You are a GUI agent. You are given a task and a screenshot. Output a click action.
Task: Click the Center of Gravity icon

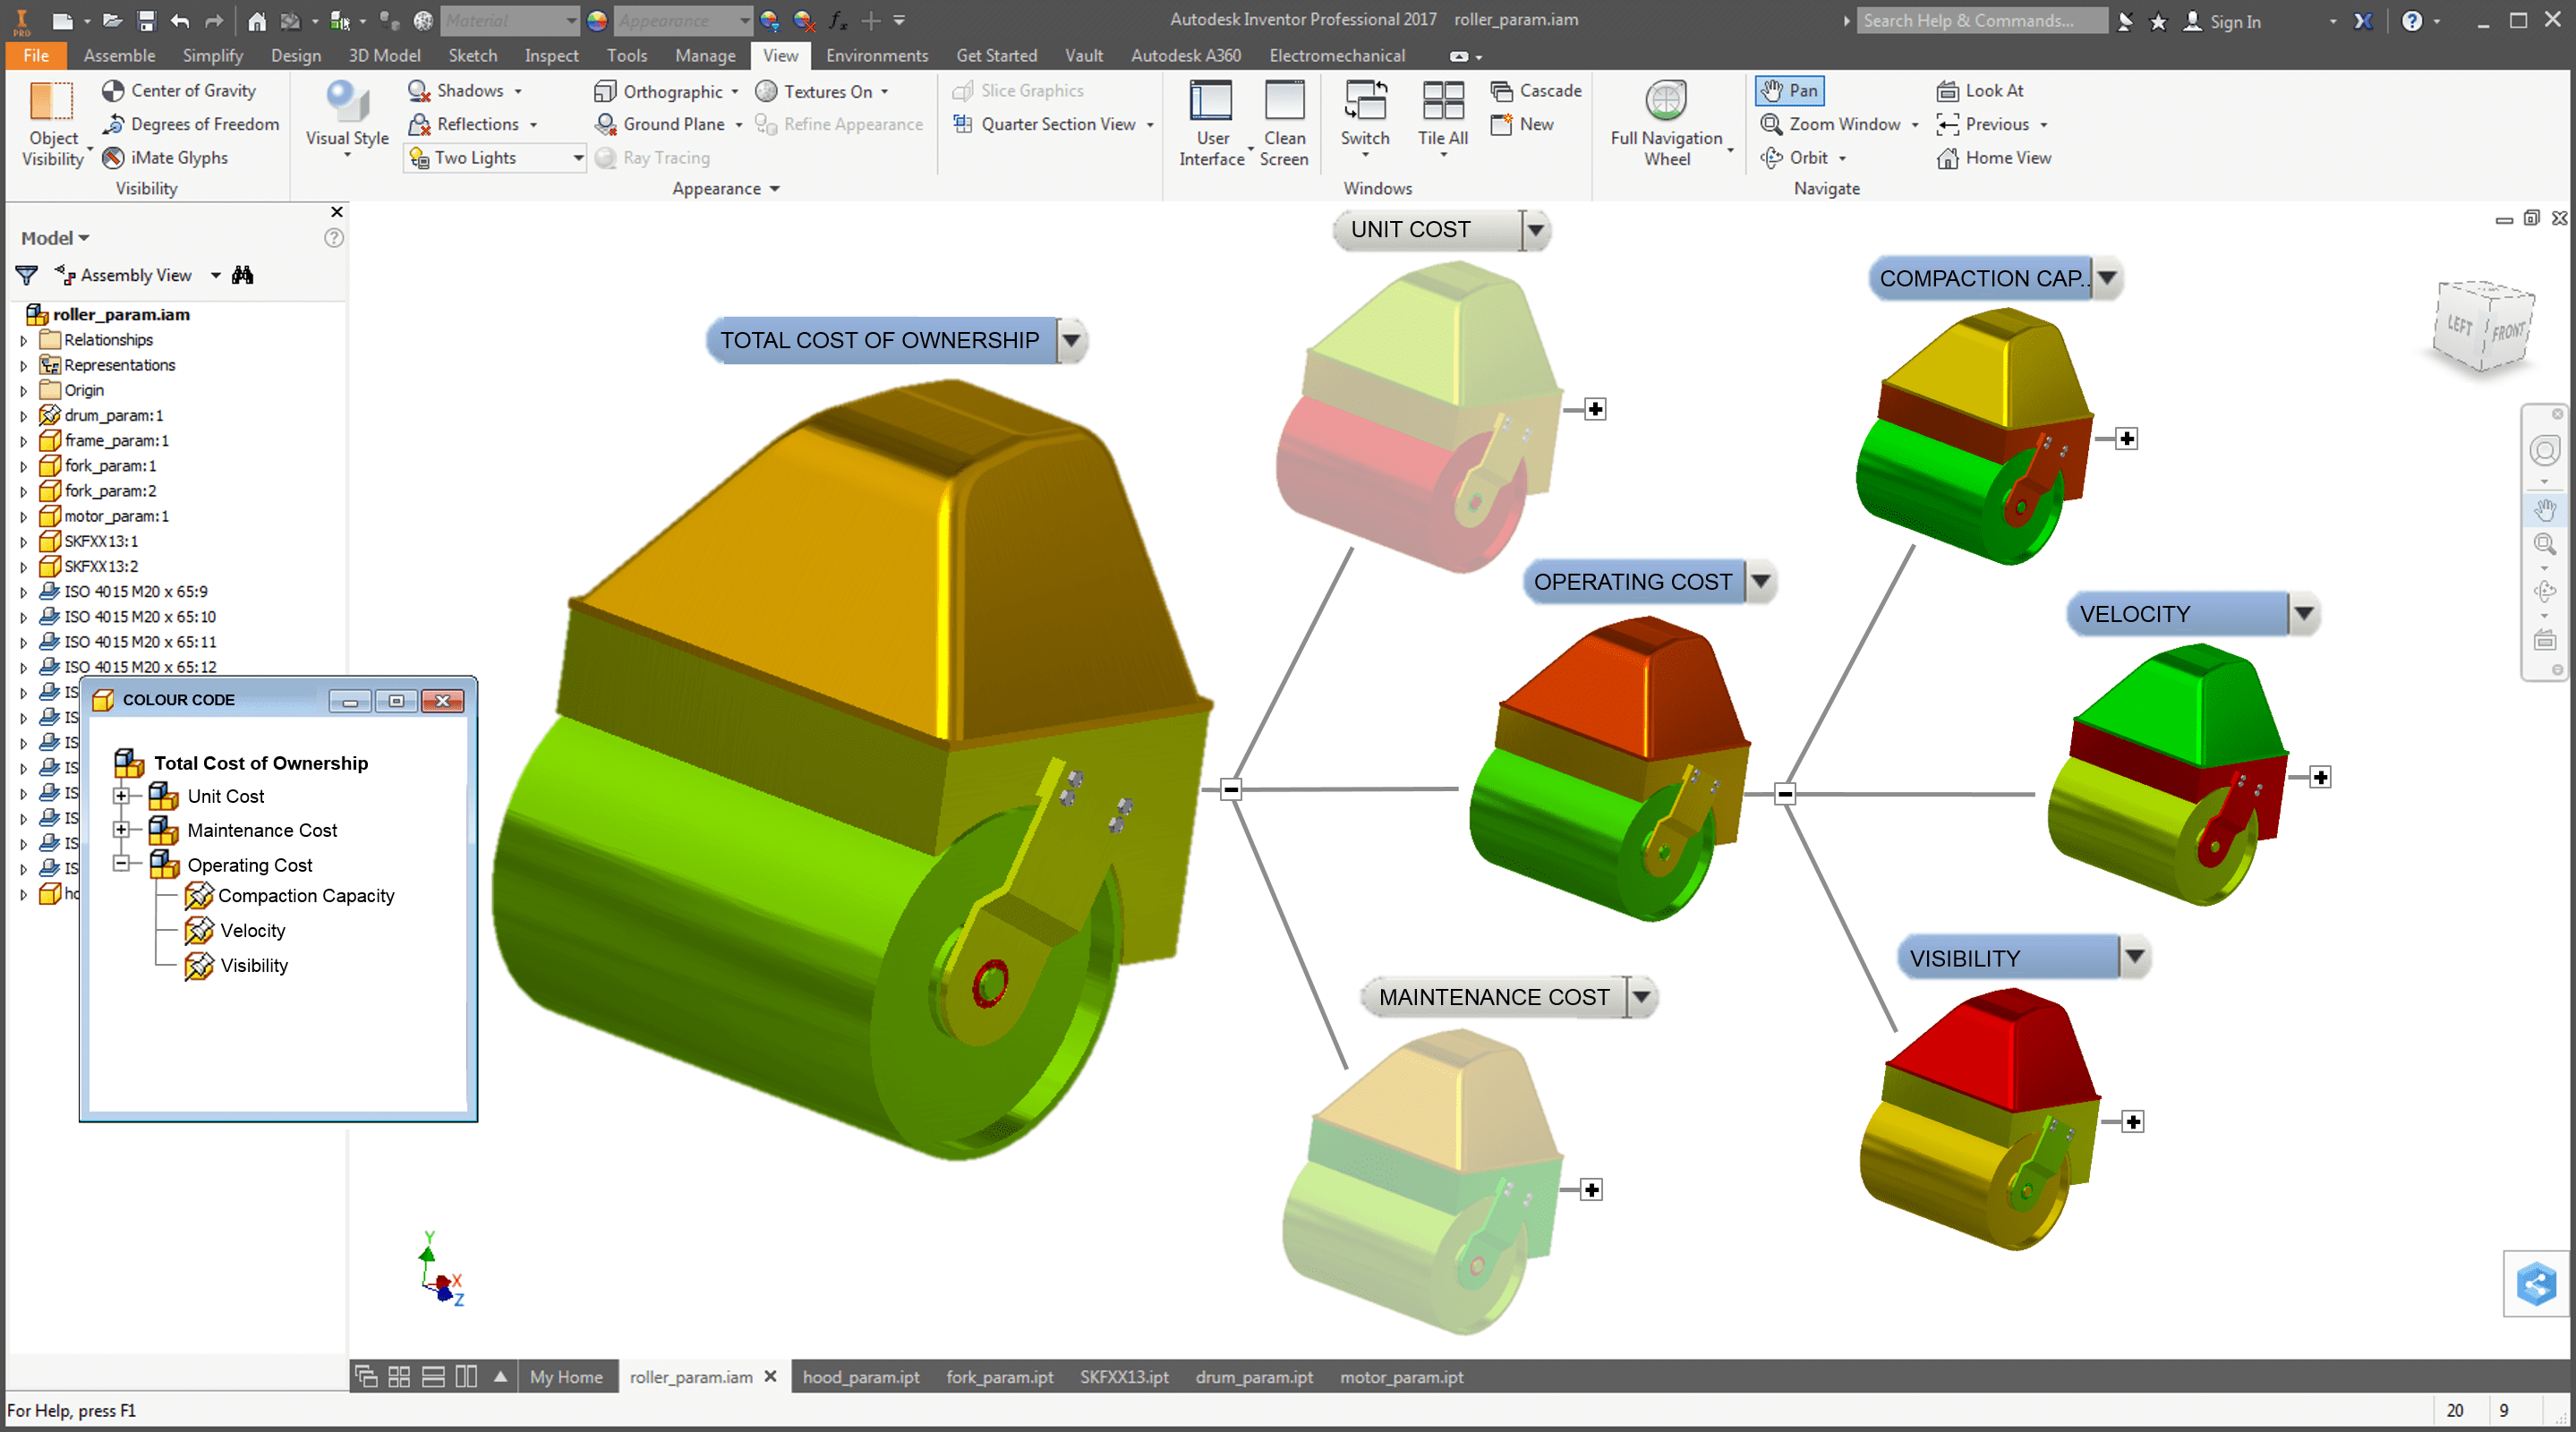[113, 91]
